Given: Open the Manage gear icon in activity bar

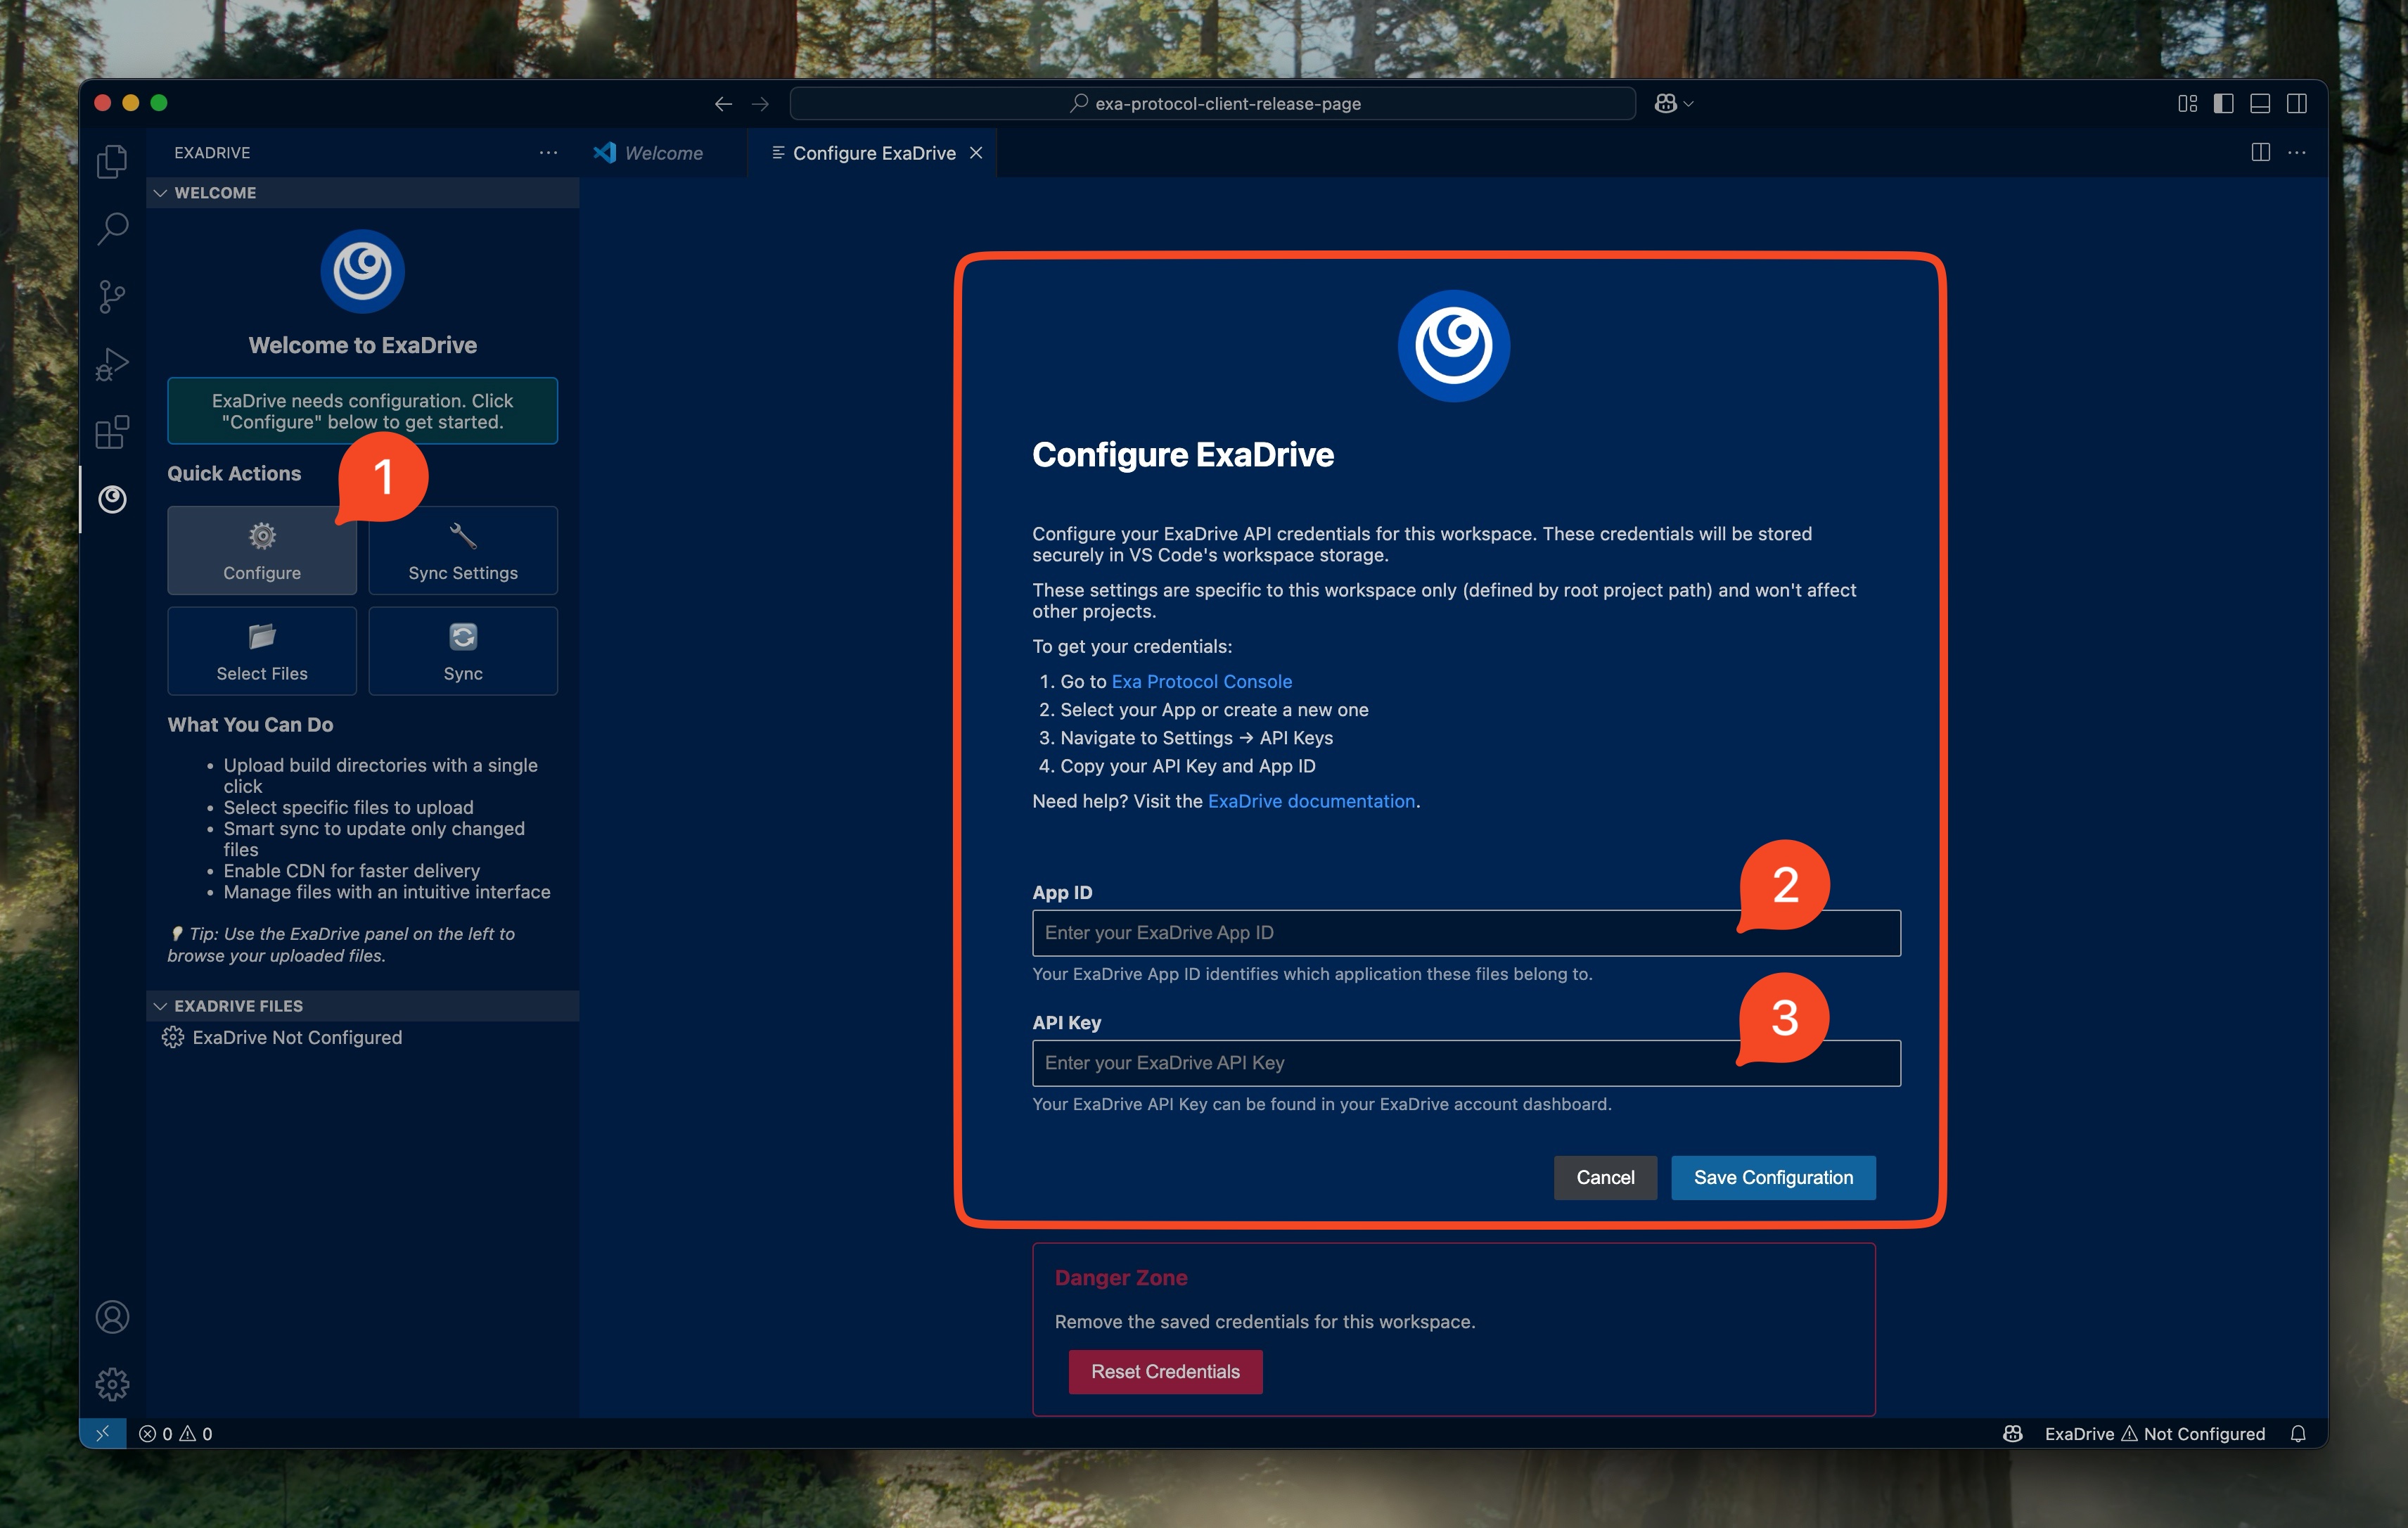Looking at the screenshot, I should pos(112,1384).
